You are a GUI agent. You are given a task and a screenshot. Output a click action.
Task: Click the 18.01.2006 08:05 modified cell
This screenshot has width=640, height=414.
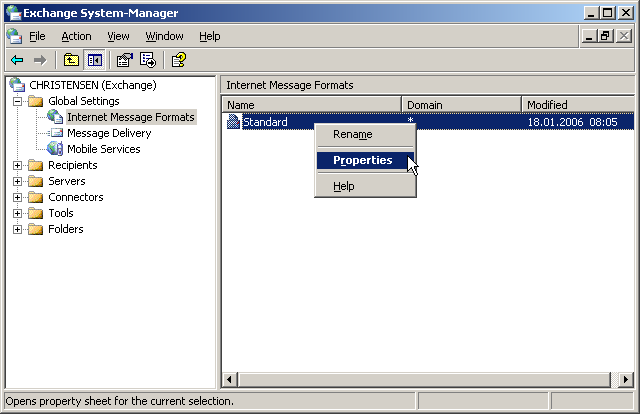click(572, 122)
